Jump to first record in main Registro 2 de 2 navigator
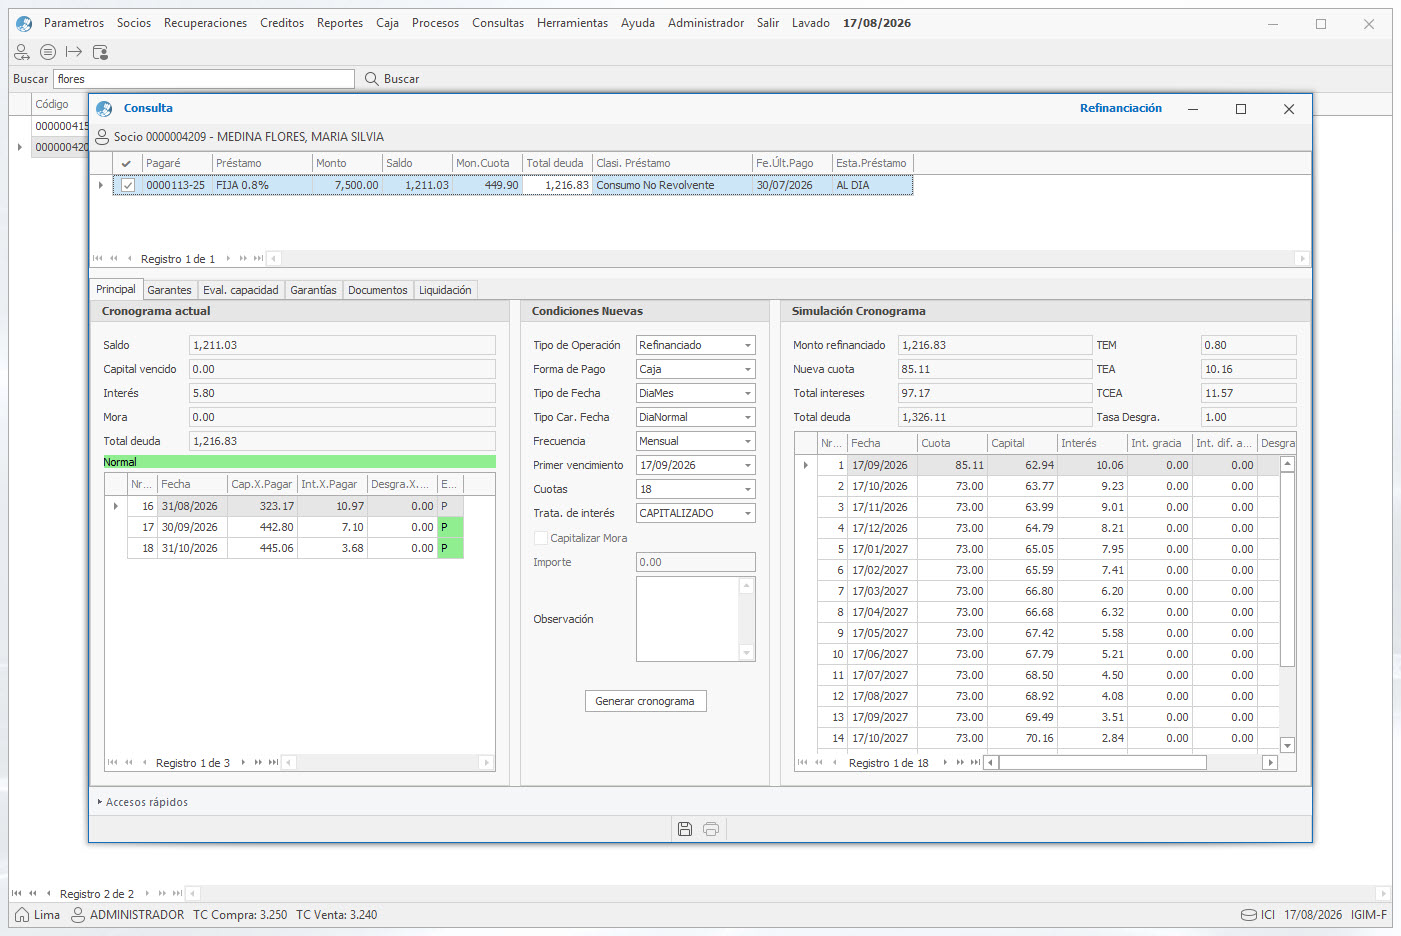Screen dimensions: 1401x936 (x=17, y=894)
